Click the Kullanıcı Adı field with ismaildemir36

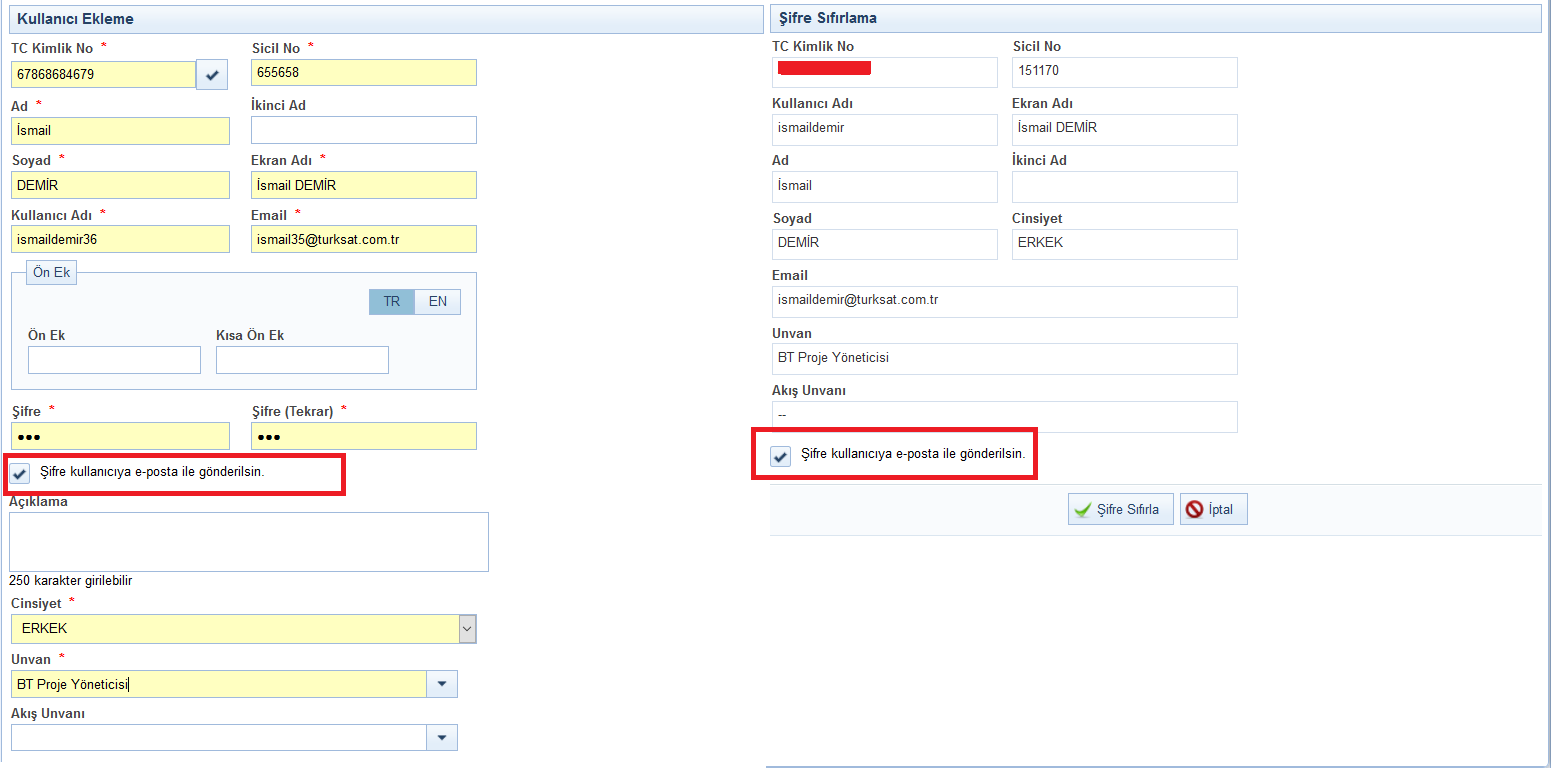[x=120, y=239]
